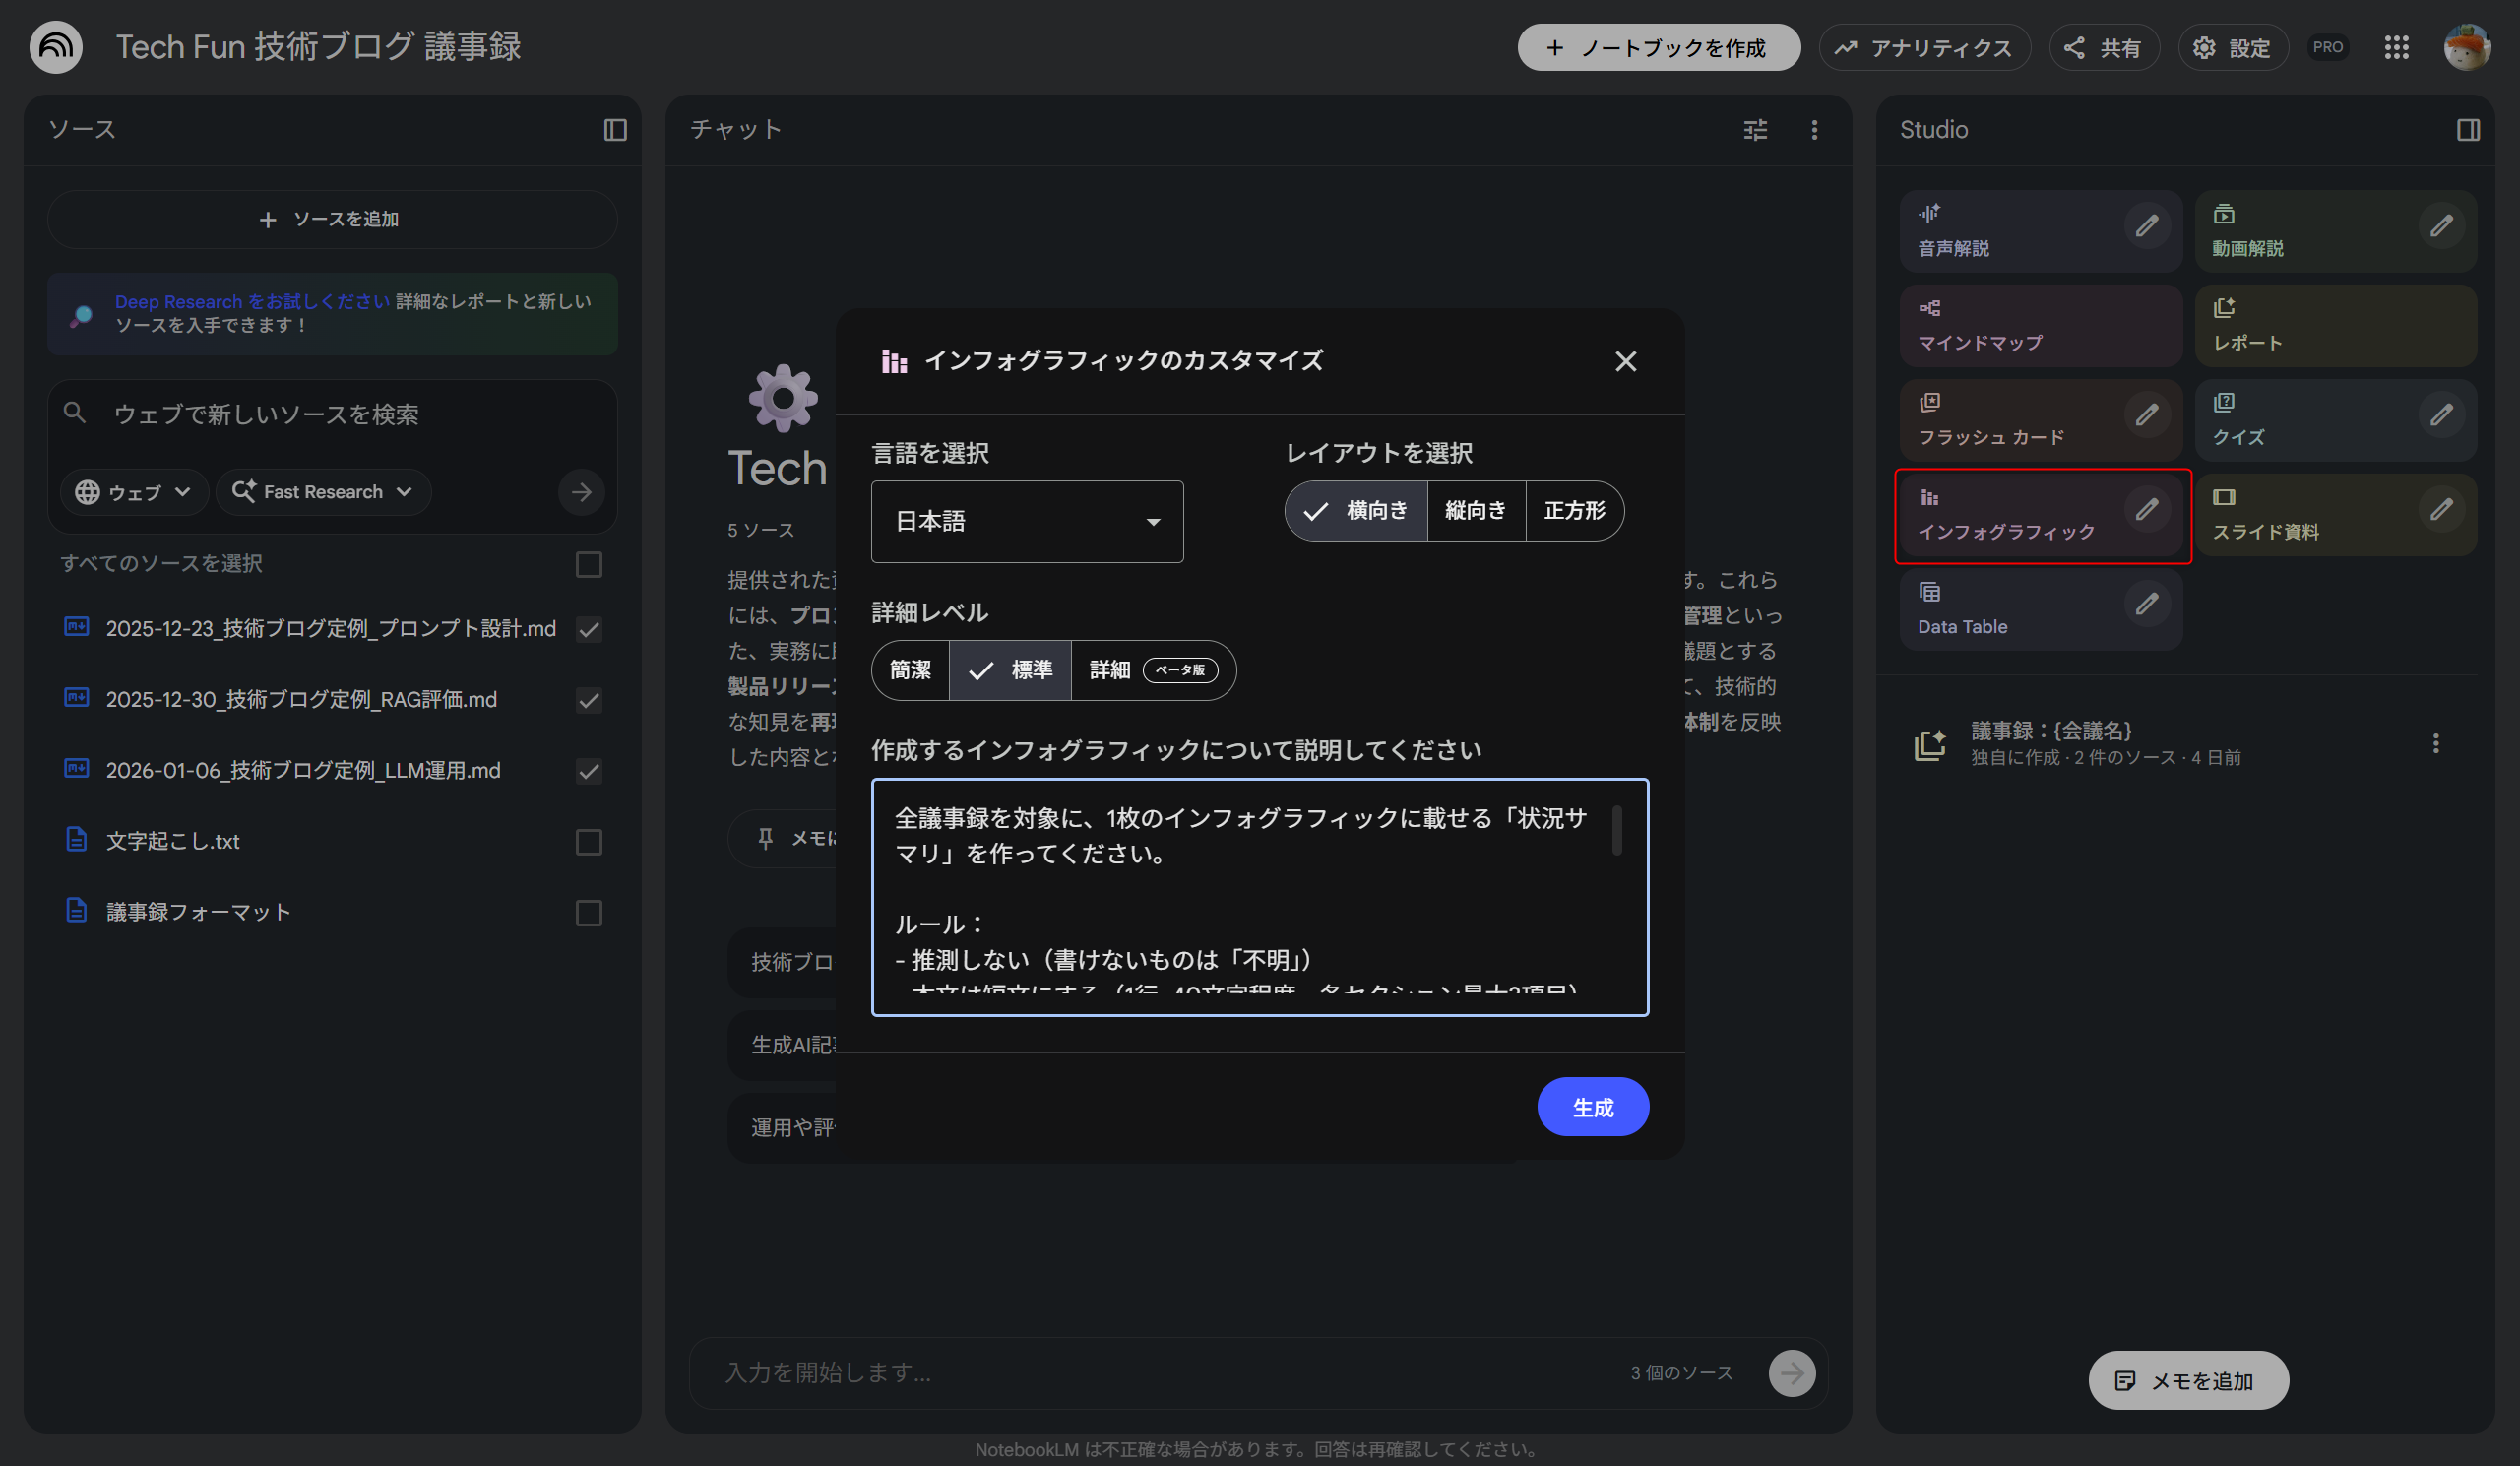The width and height of the screenshot is (2520, 1466).
Task: Select the 縦向き layout option
Action: 1475,511
